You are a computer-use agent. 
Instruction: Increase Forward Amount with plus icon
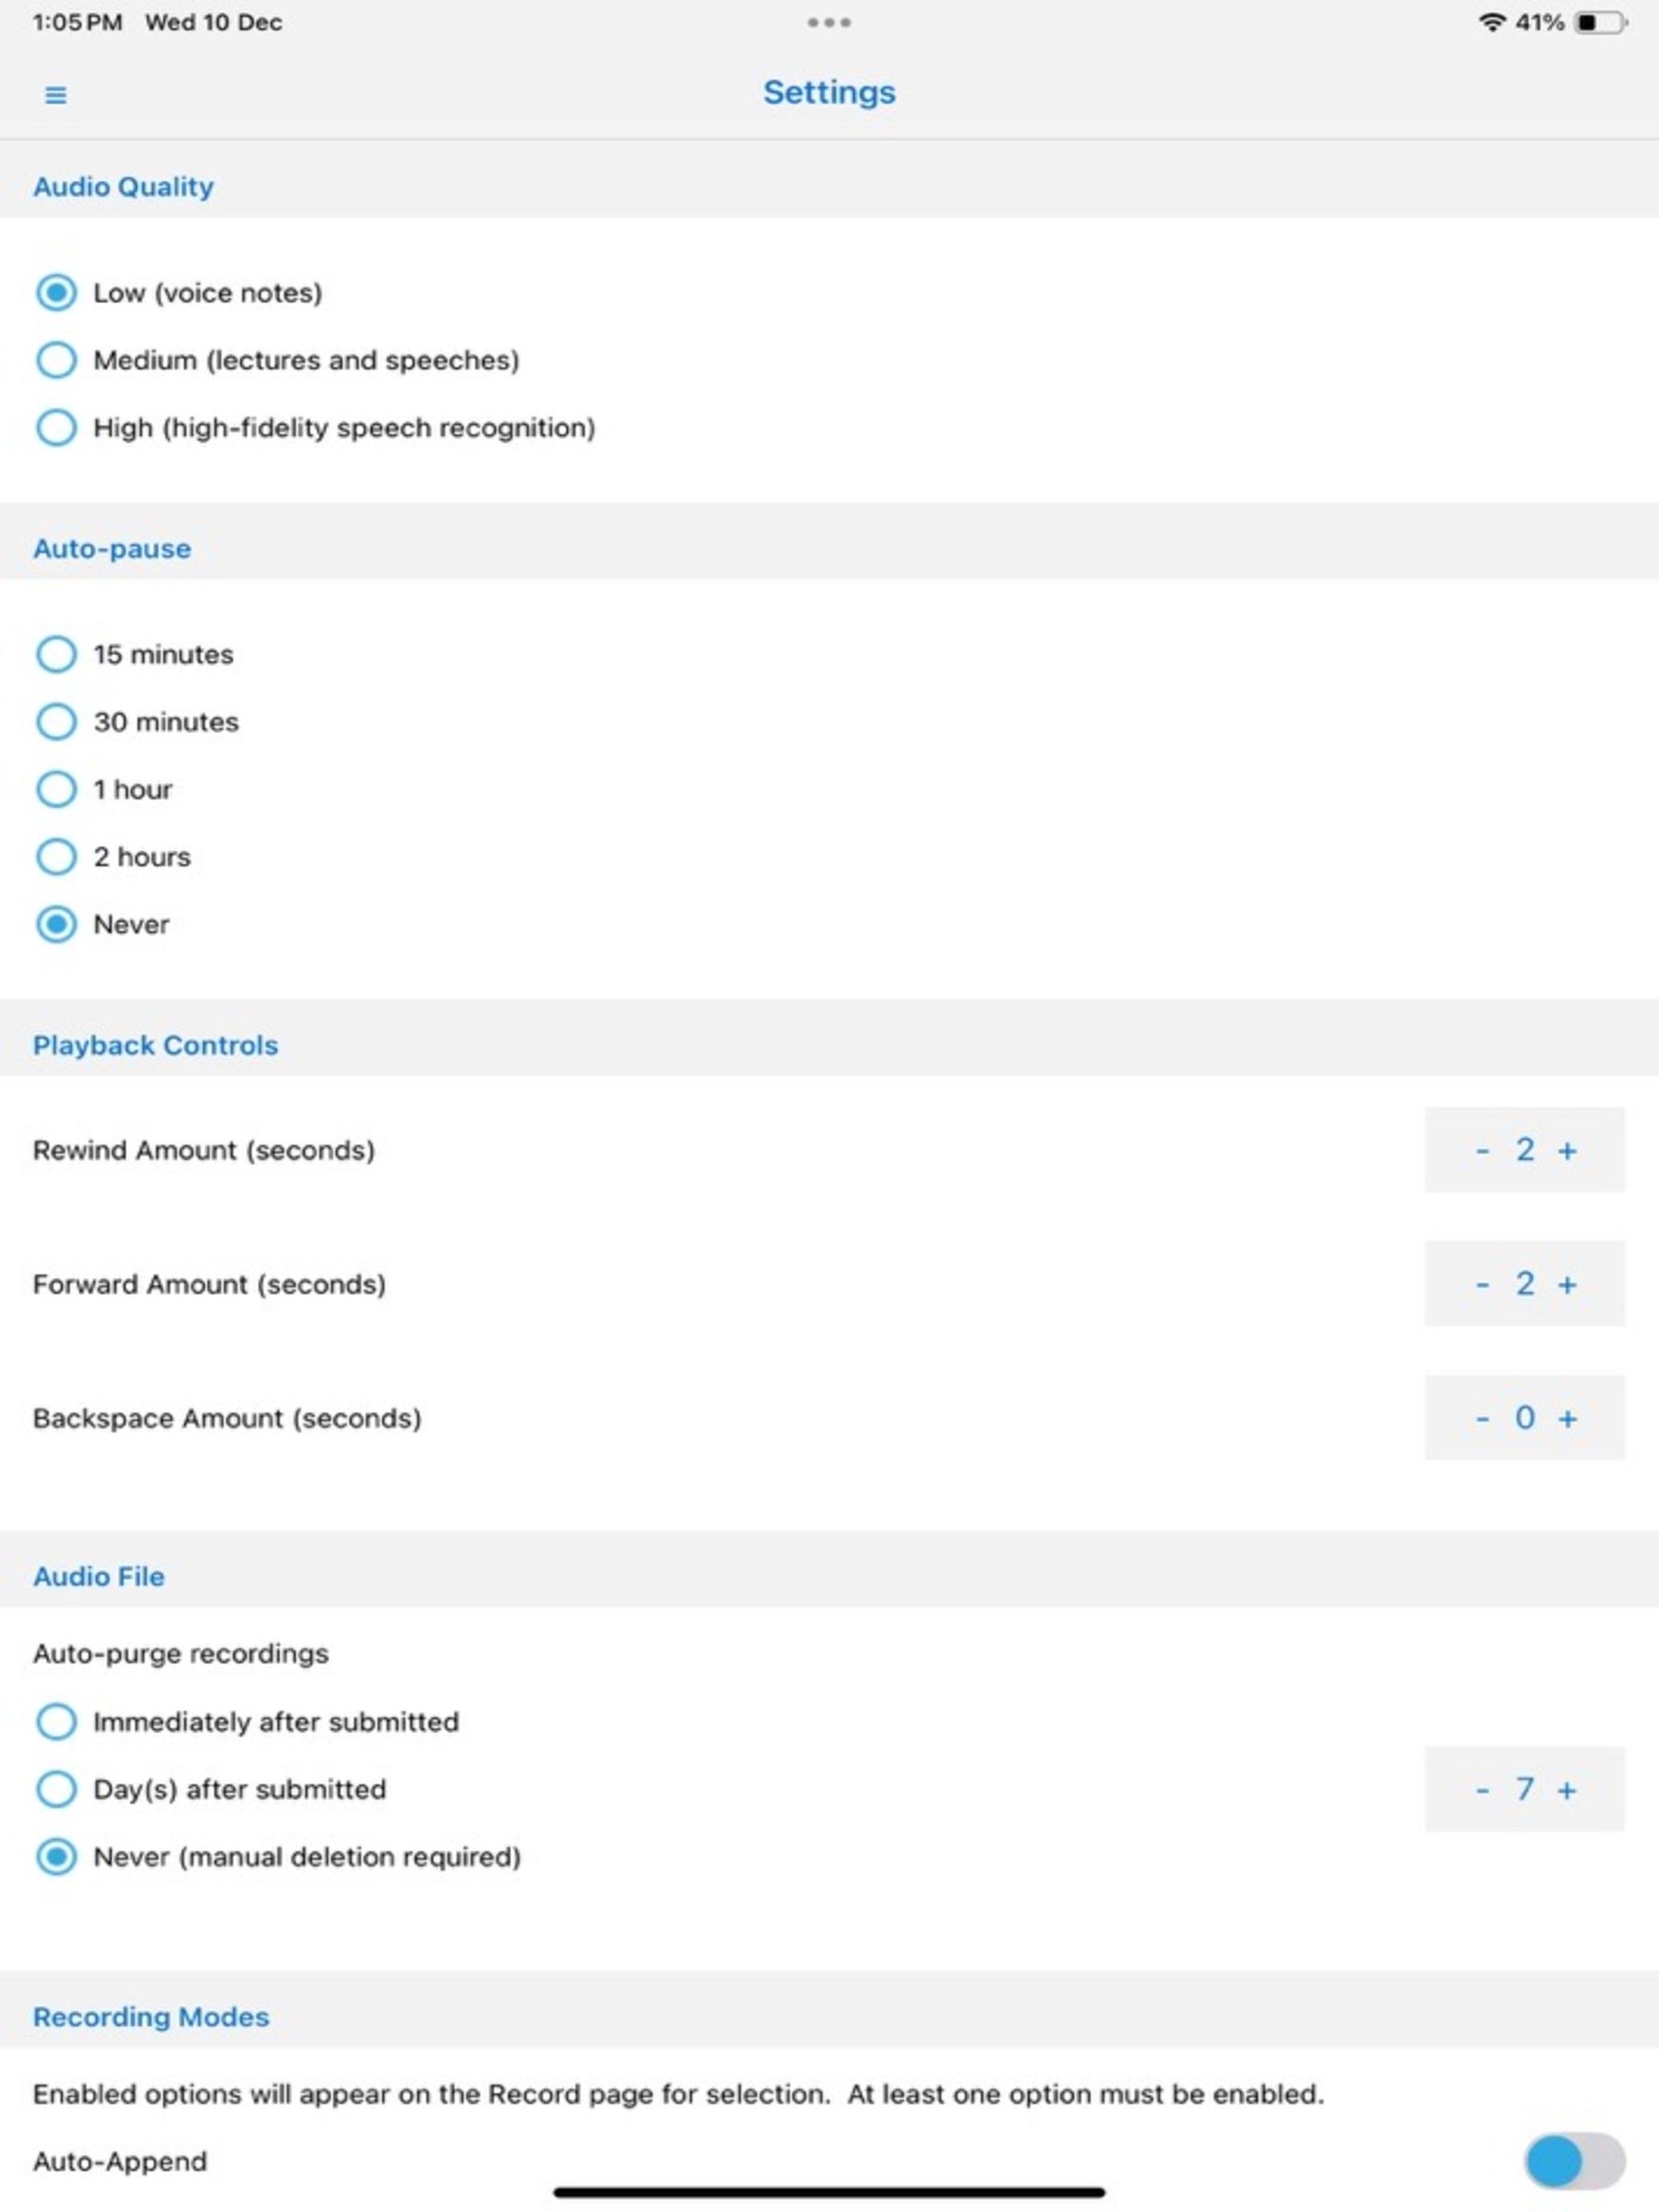tap(1567, 1285)
